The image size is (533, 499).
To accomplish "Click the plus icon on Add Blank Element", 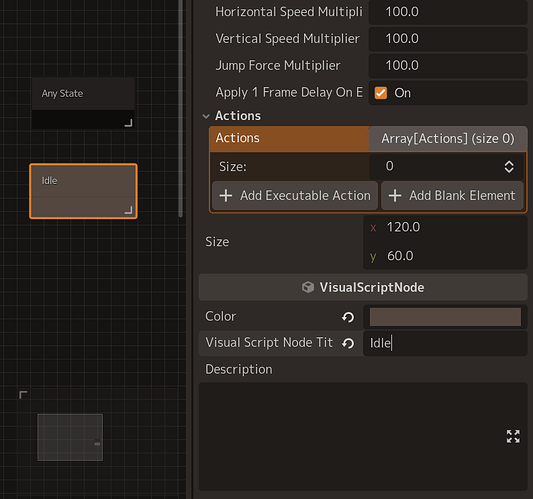I will click(395, 196).
